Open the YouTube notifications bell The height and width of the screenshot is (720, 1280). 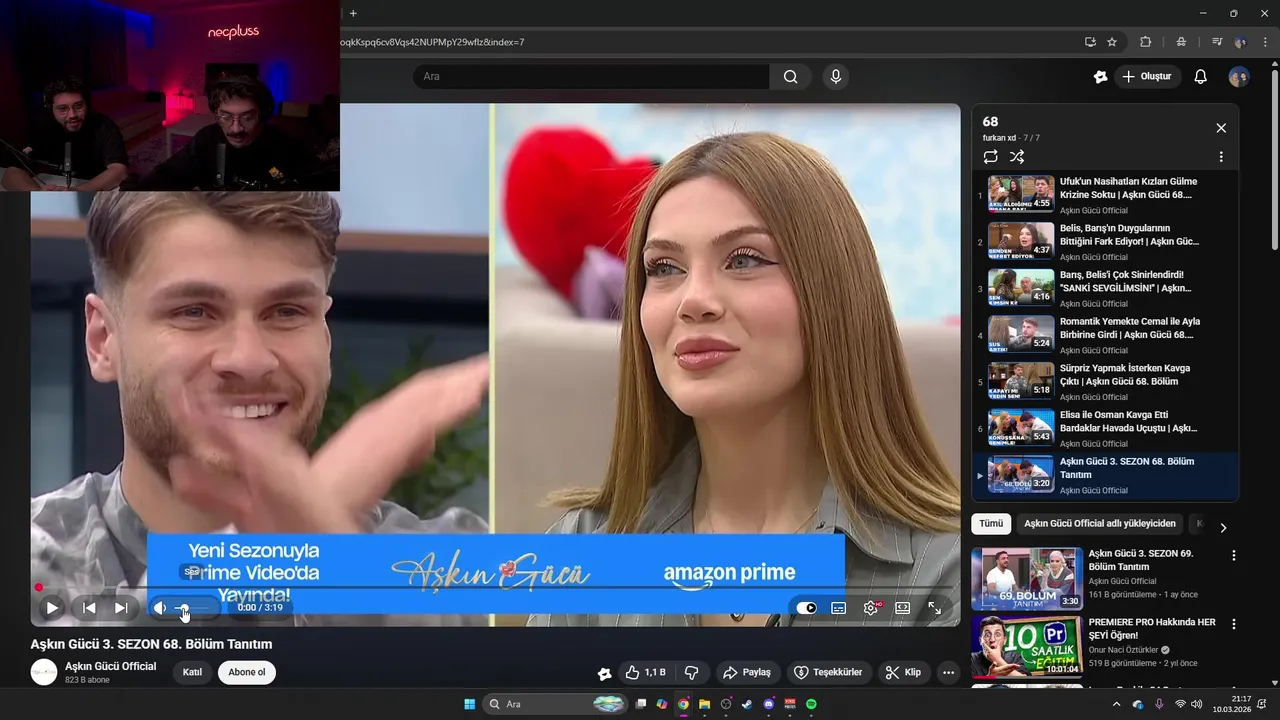pos(1201,76)
